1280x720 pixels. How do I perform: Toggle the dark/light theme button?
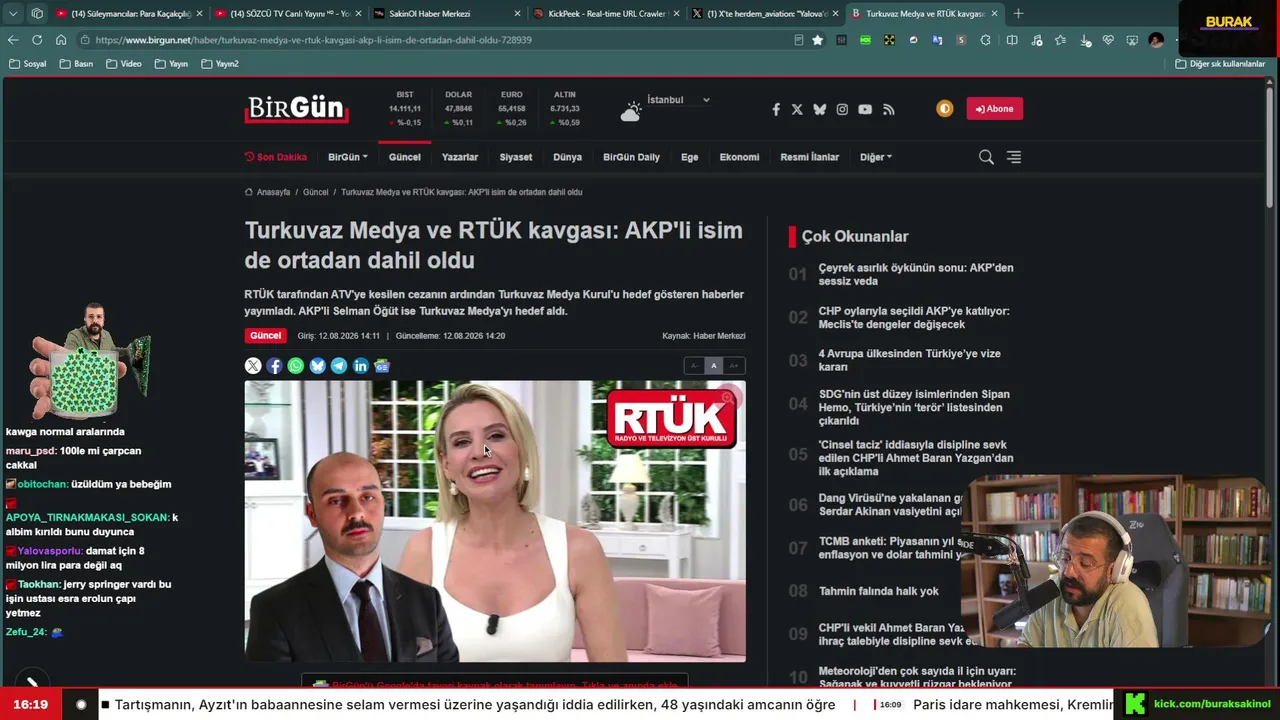(x=945, y=109)
